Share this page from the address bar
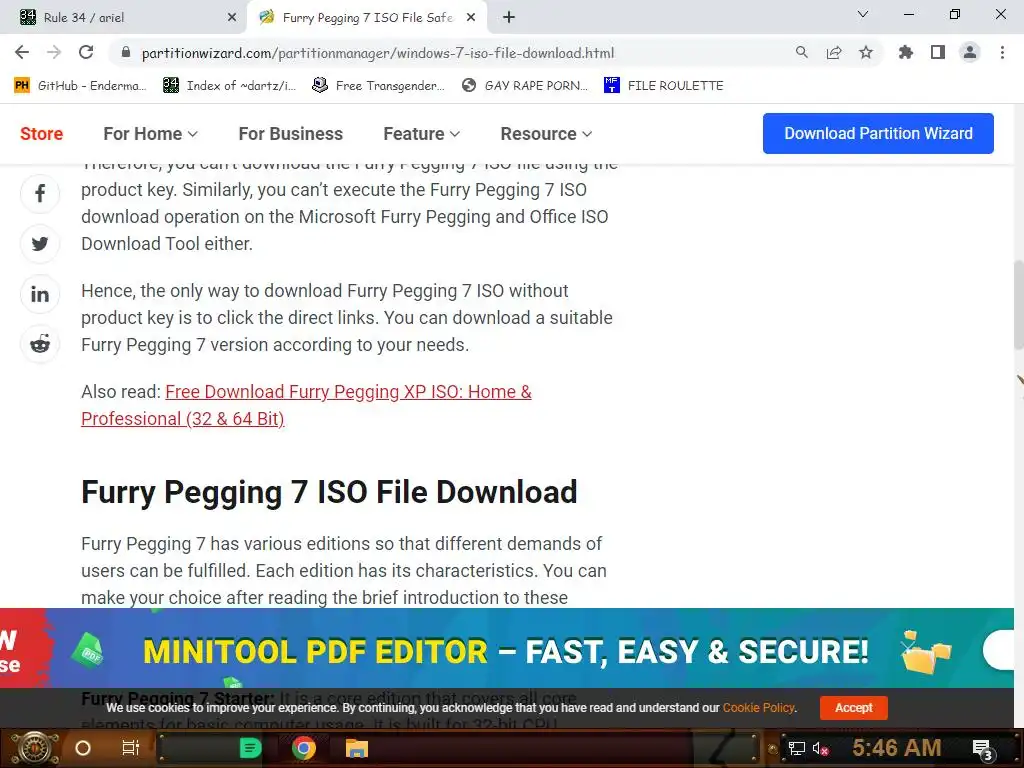This screenshot has height=768, width=1024. (x=833, y=53)
